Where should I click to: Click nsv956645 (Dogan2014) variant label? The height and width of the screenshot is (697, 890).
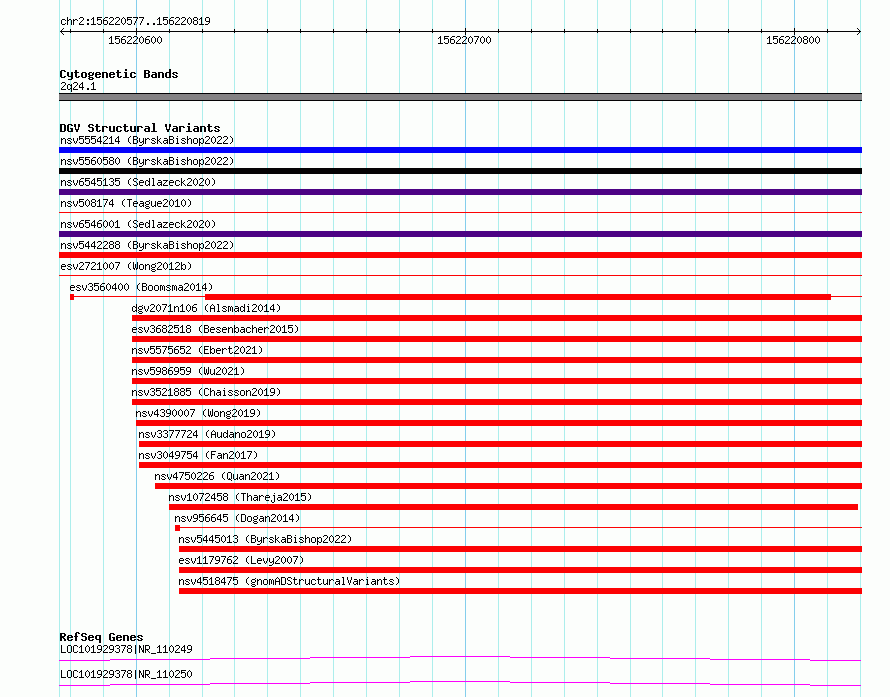(237, 518)
